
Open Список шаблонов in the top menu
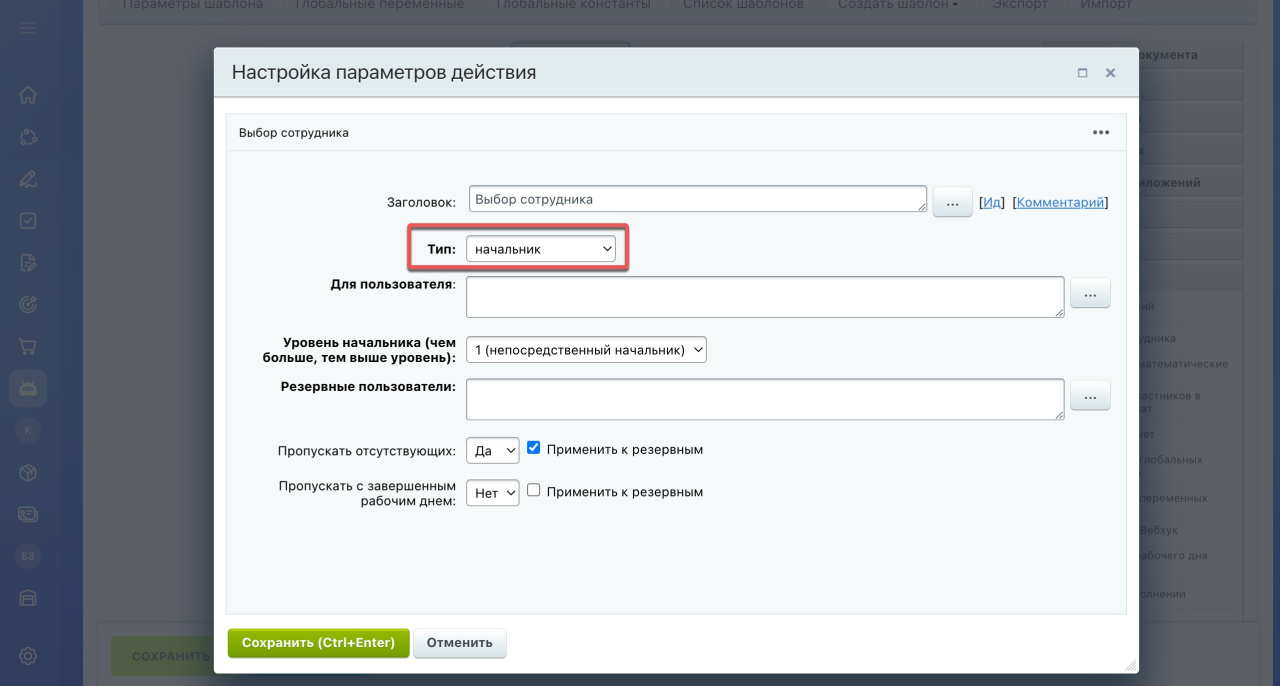click(x=743, y=5)
